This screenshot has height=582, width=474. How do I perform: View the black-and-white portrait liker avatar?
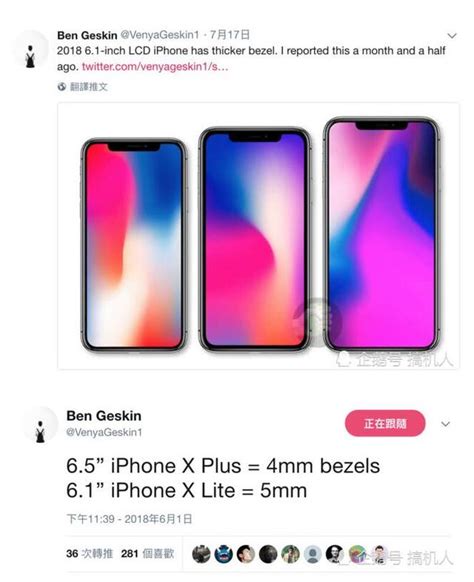point(335,554)
